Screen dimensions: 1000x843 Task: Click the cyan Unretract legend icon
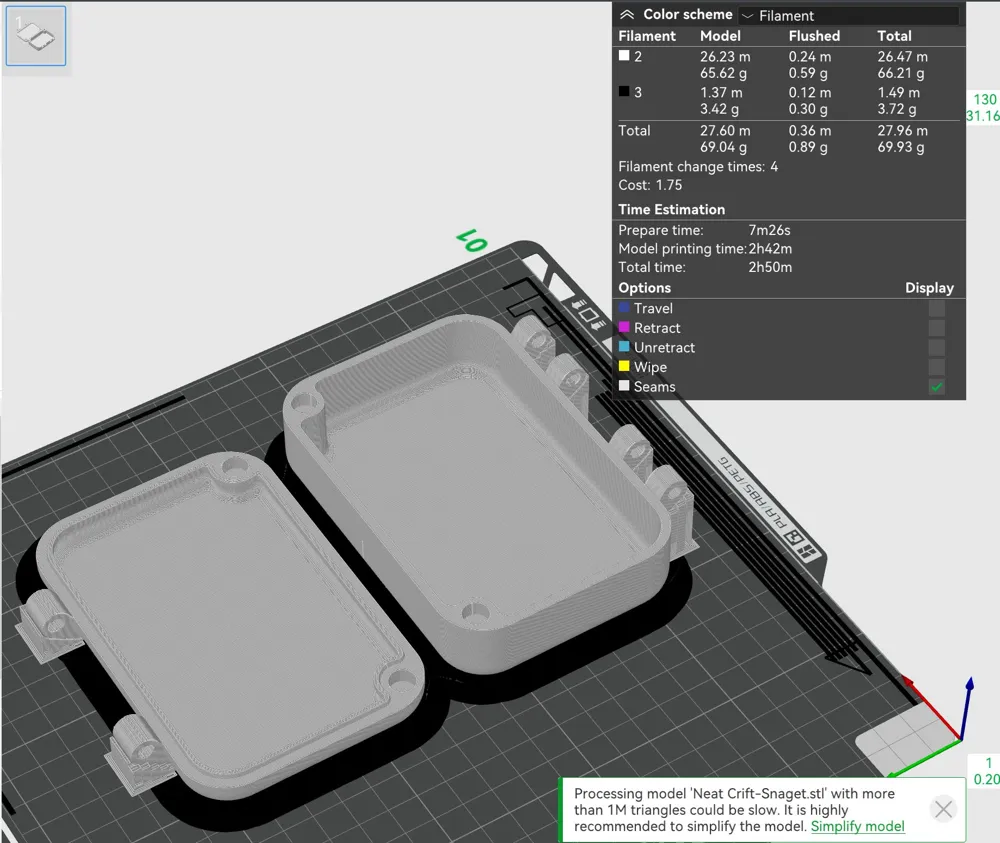point(625,348)
